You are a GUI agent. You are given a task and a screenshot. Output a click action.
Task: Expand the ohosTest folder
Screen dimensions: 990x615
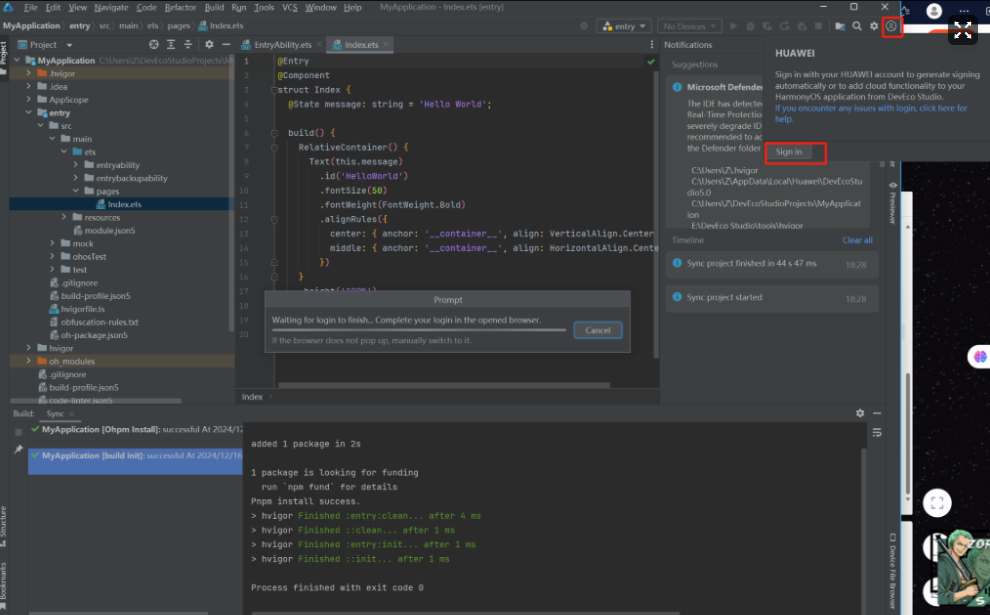pos(52,256)
